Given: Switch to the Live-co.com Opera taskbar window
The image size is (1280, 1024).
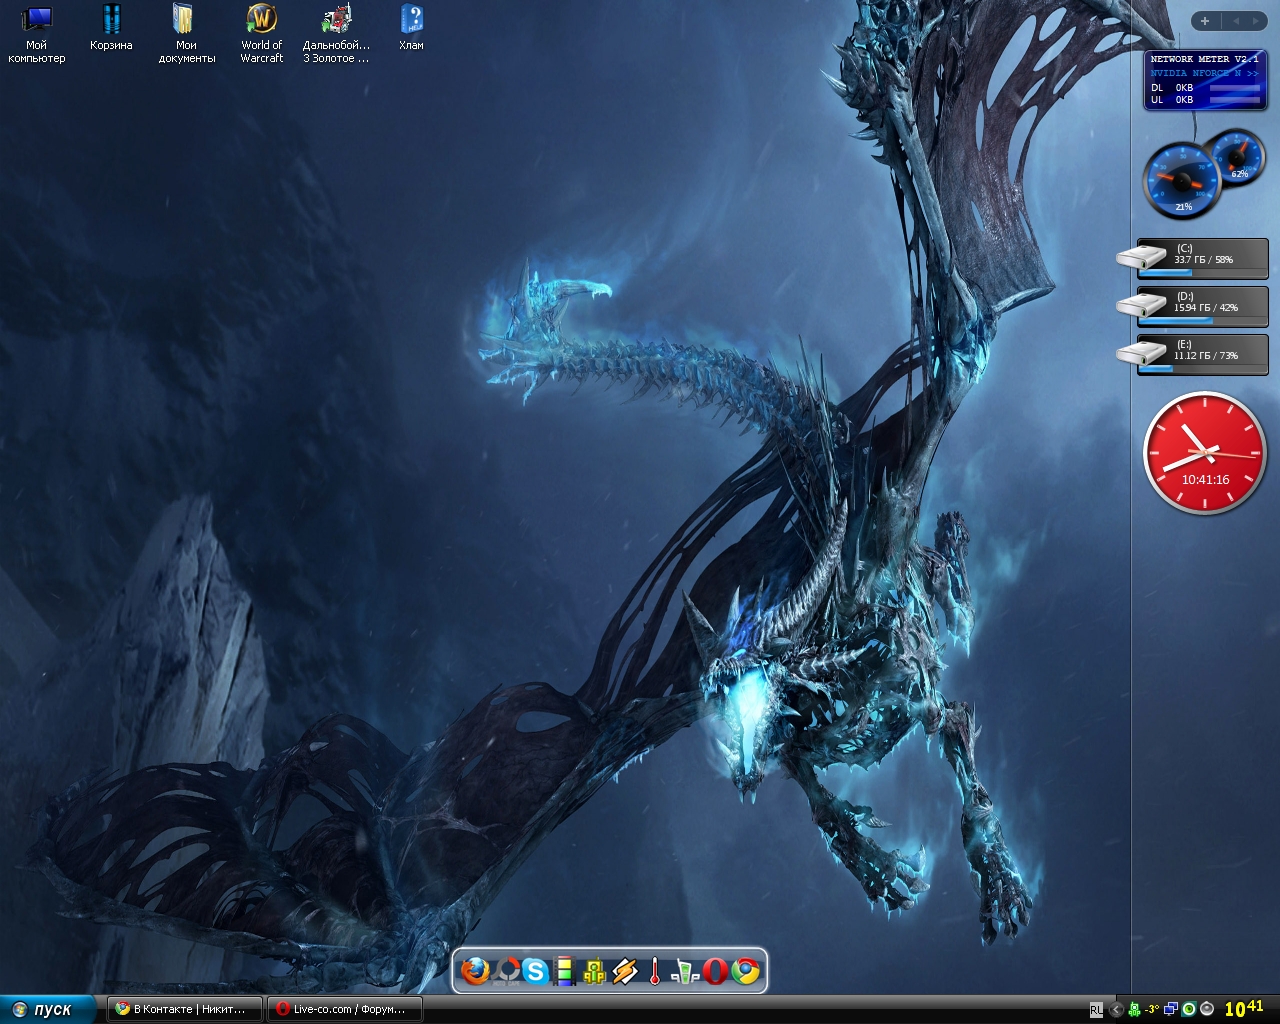Looking at the screenshot, I should (x=344, y=1009).
